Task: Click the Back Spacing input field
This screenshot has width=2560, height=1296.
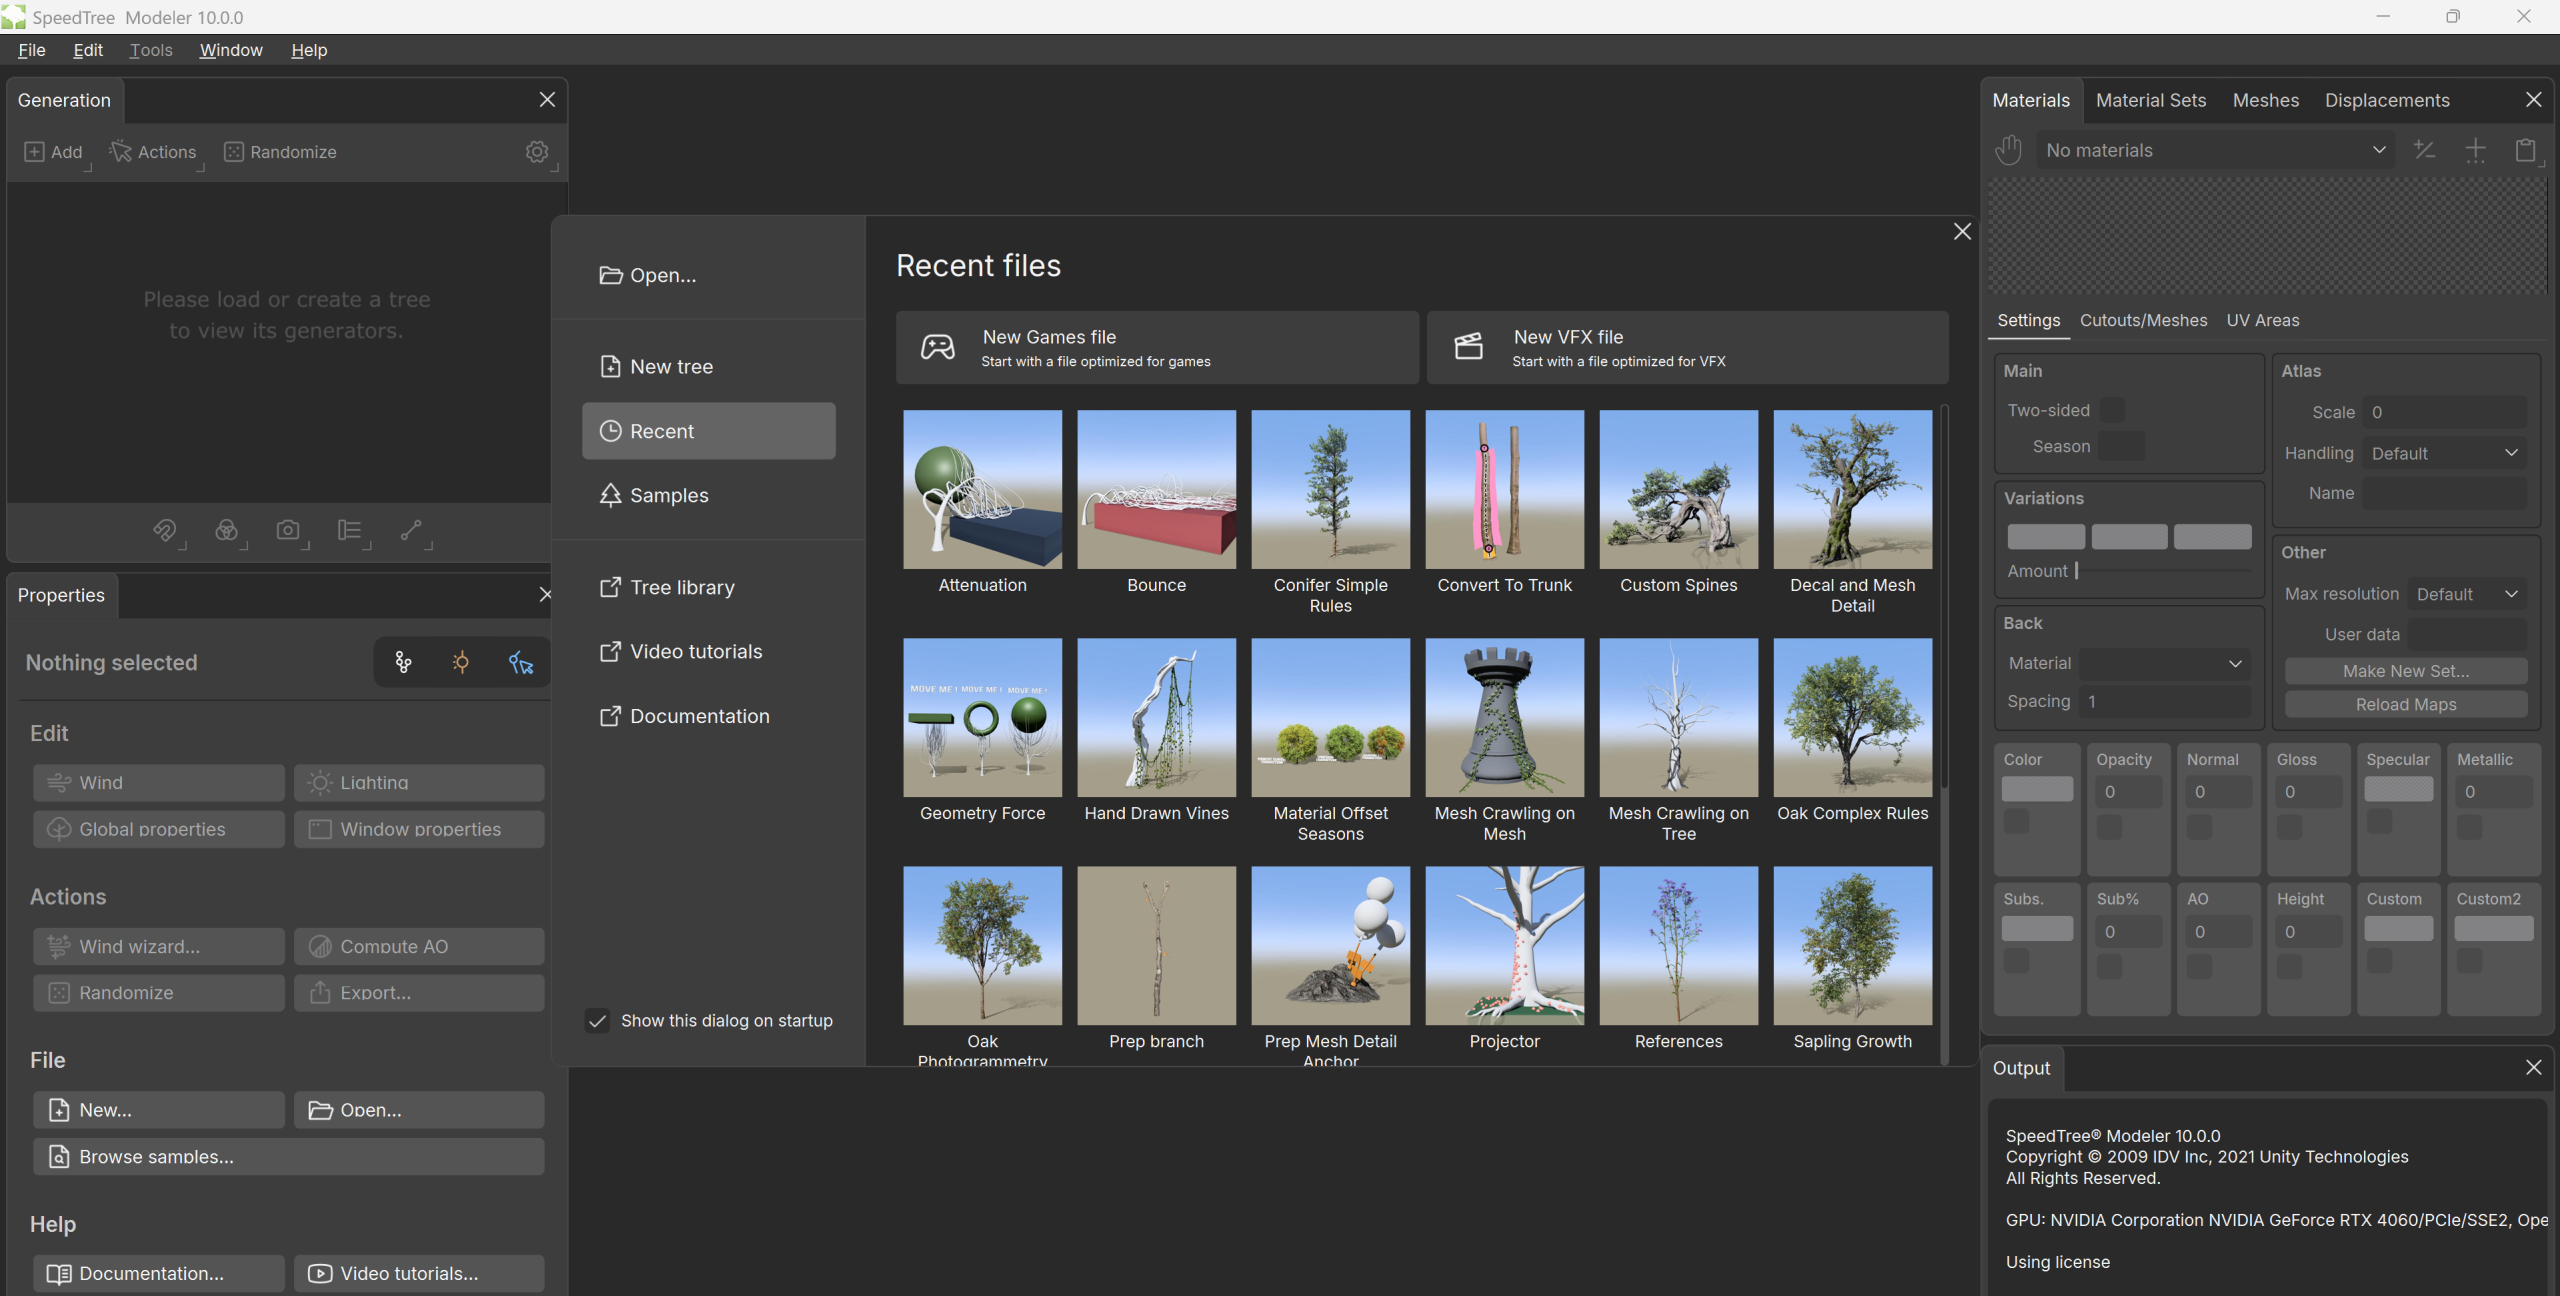Action: coord(2164,701)
